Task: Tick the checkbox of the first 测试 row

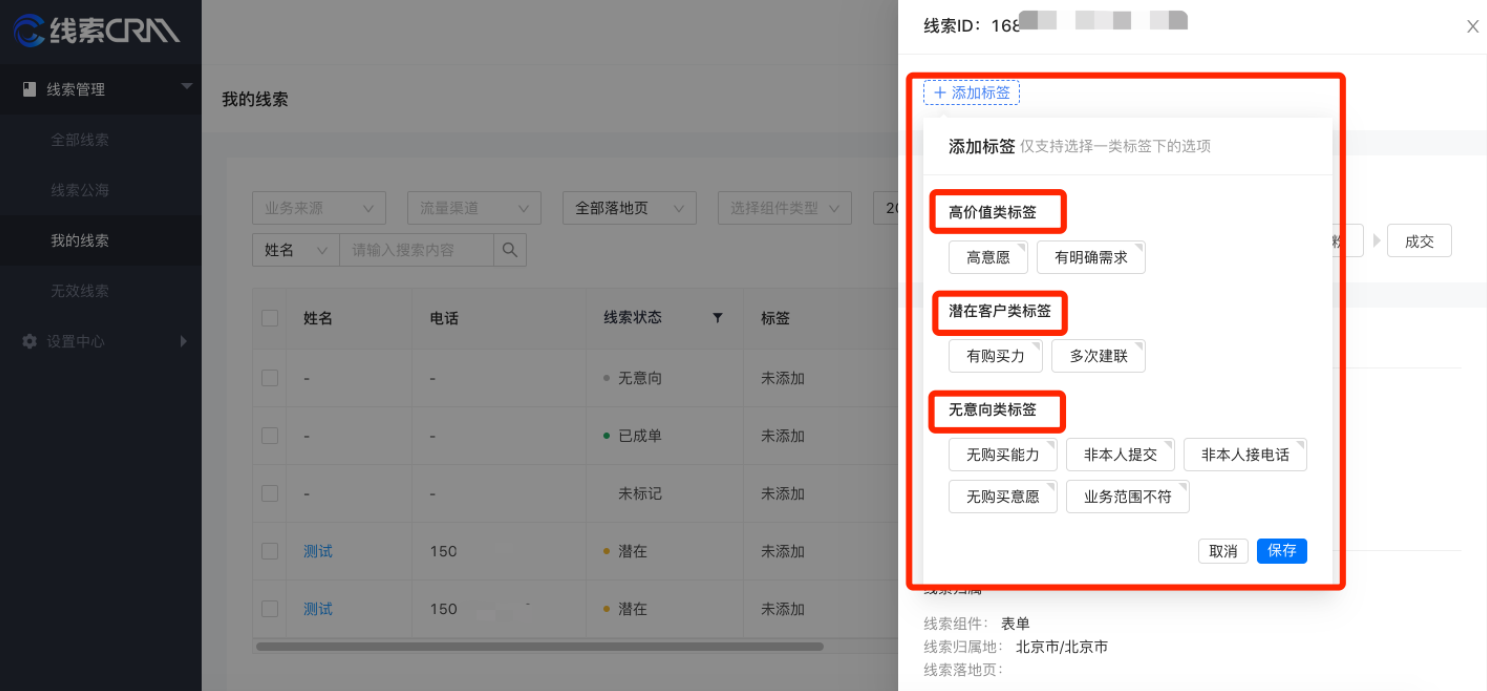Action: 269,551
